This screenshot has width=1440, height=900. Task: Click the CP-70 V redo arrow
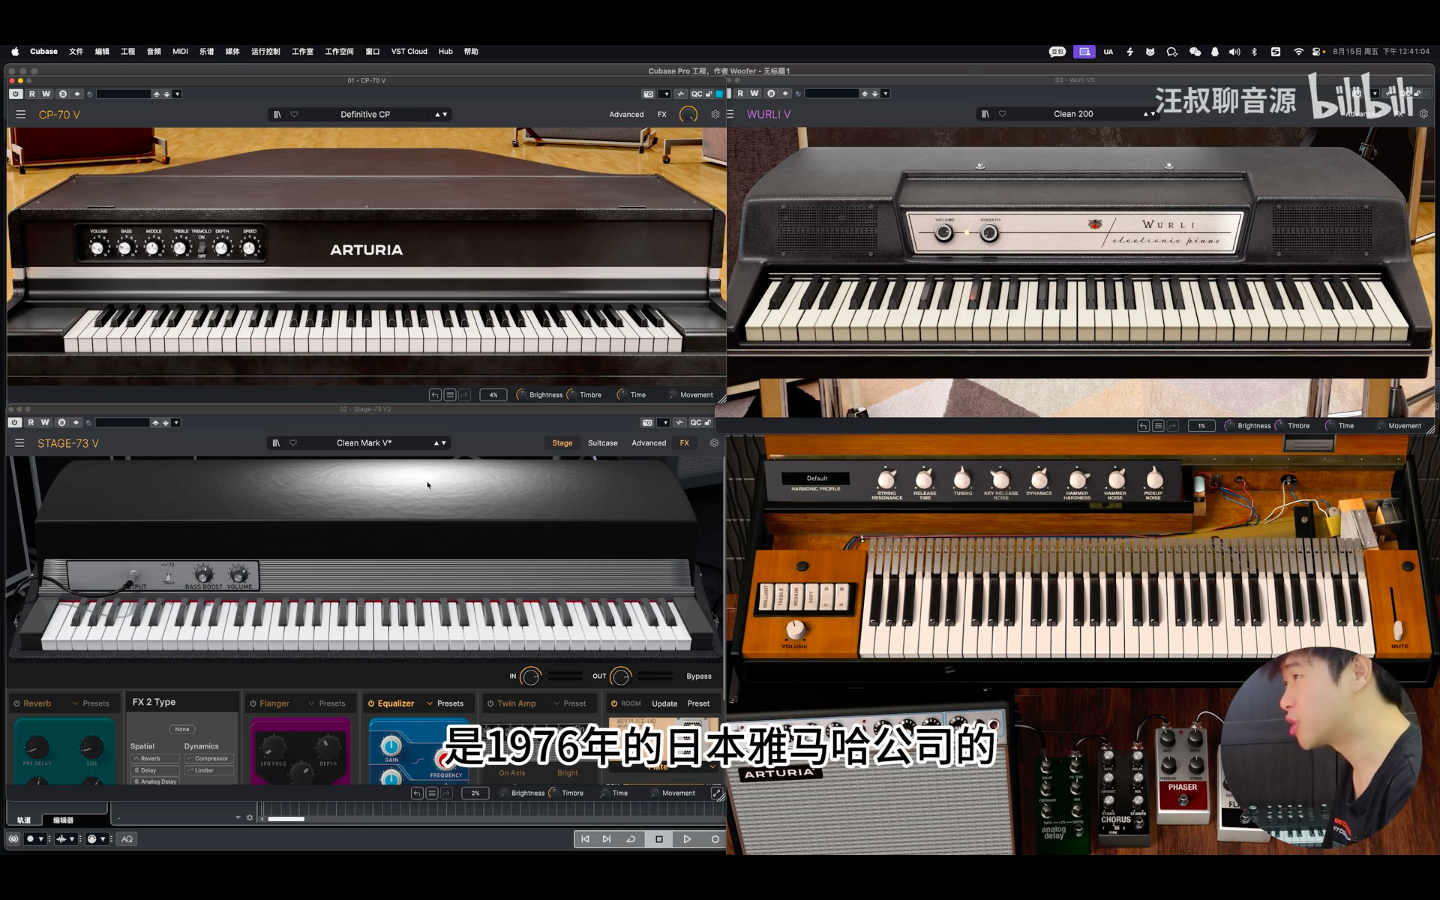click(464, 395)
